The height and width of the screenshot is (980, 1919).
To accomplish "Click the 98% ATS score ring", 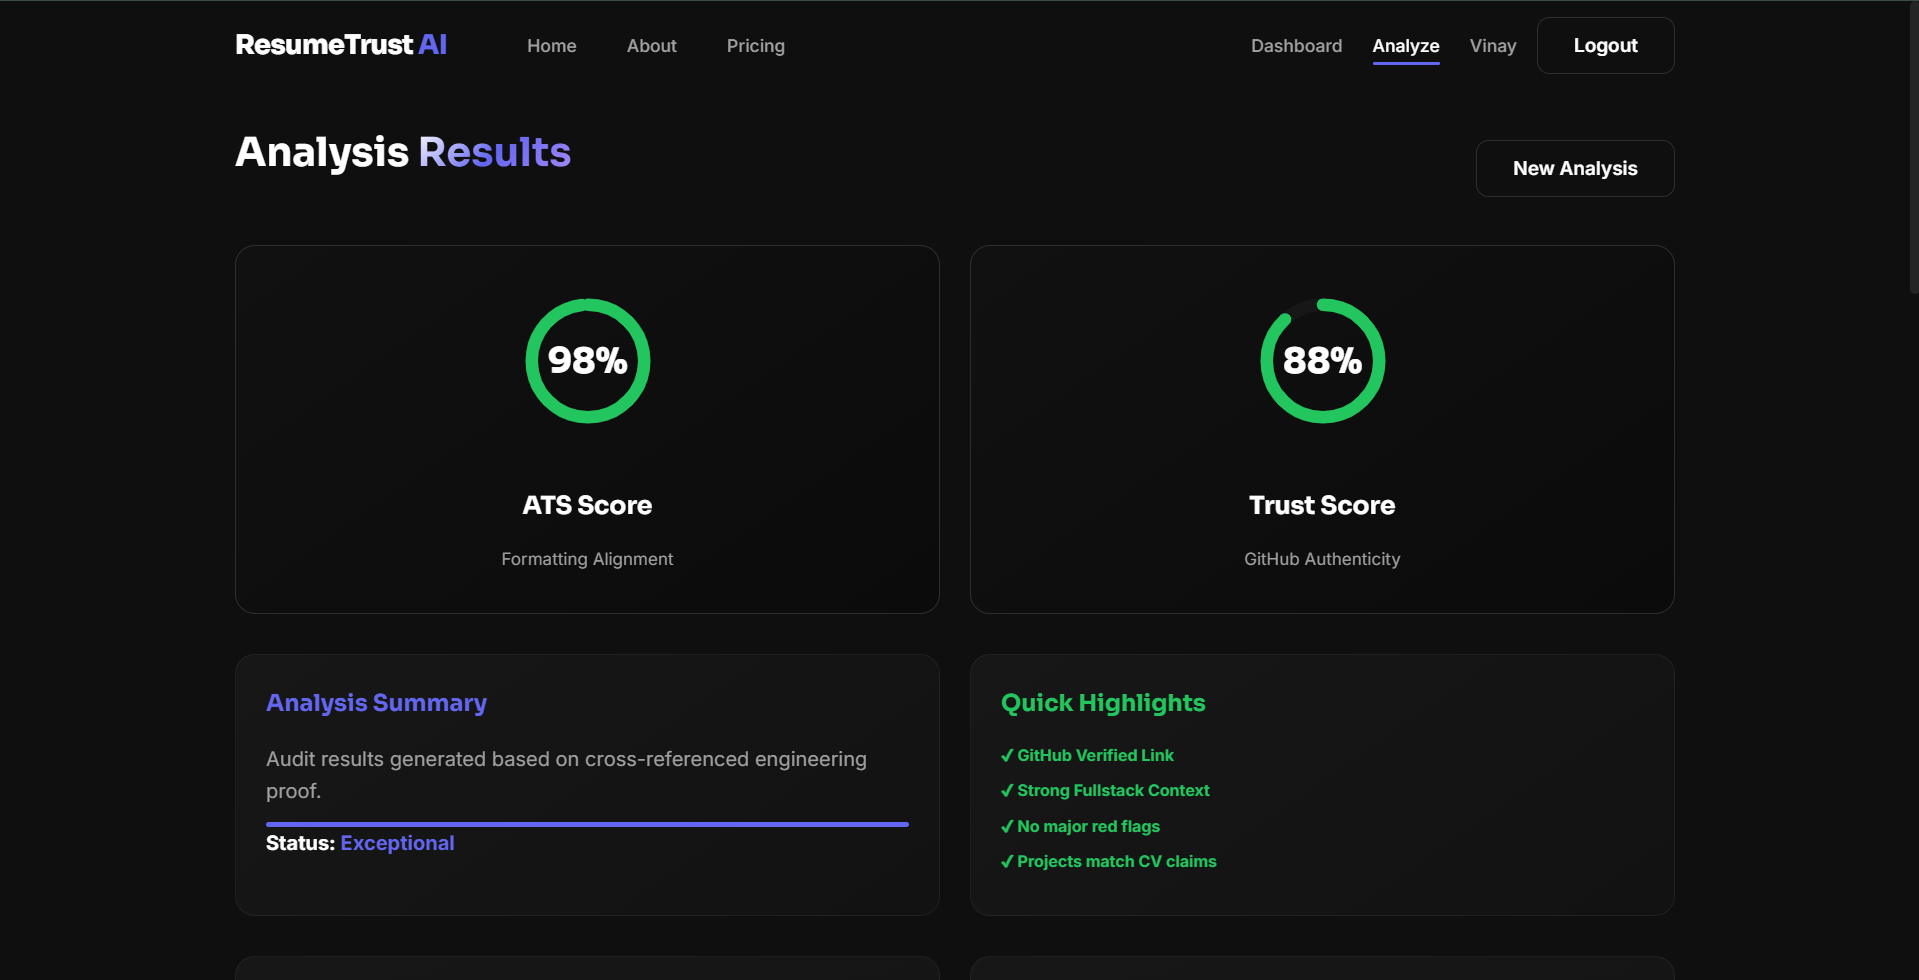I will pyautogui.click(x=588, y=361).
